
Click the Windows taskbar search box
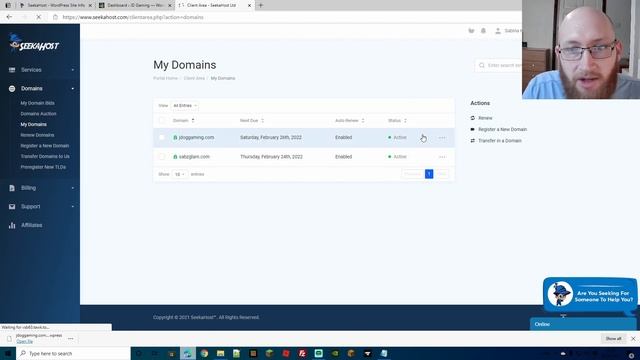(x=73, y=353)
